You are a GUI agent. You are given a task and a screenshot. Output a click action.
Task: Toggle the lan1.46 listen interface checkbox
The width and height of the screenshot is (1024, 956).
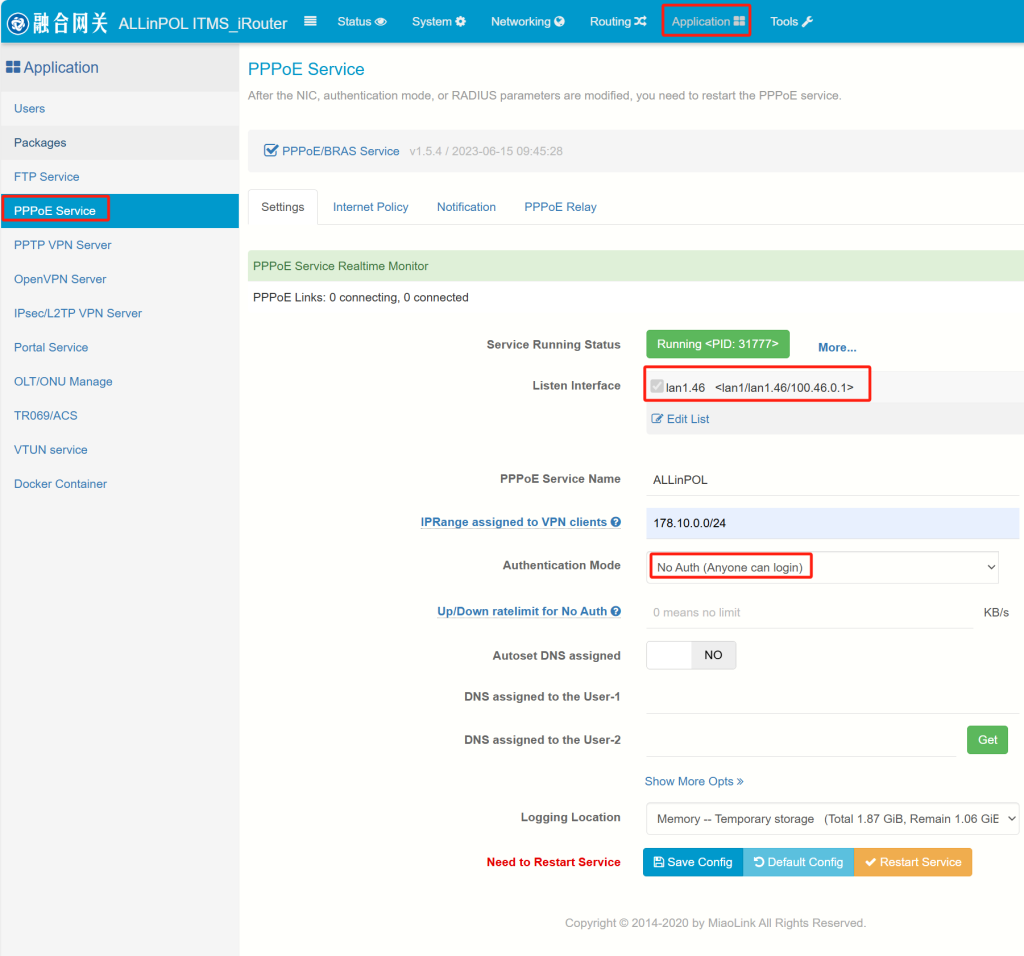pos(657,387)
